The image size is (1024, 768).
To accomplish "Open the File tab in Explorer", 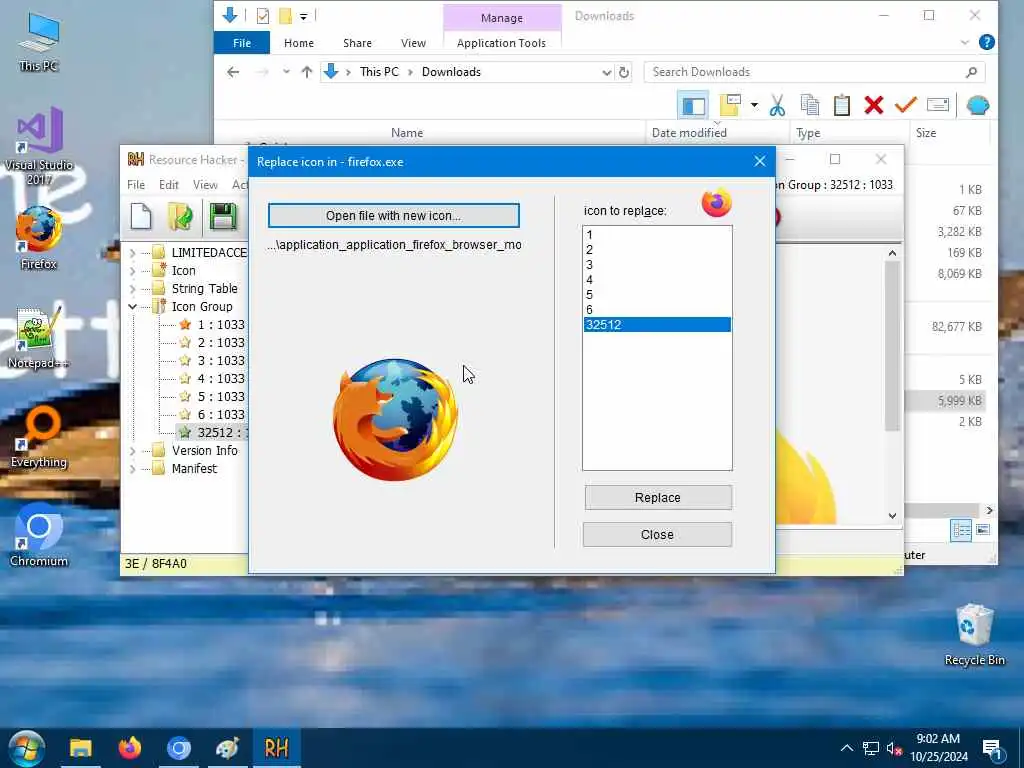I will coord(242,43).
